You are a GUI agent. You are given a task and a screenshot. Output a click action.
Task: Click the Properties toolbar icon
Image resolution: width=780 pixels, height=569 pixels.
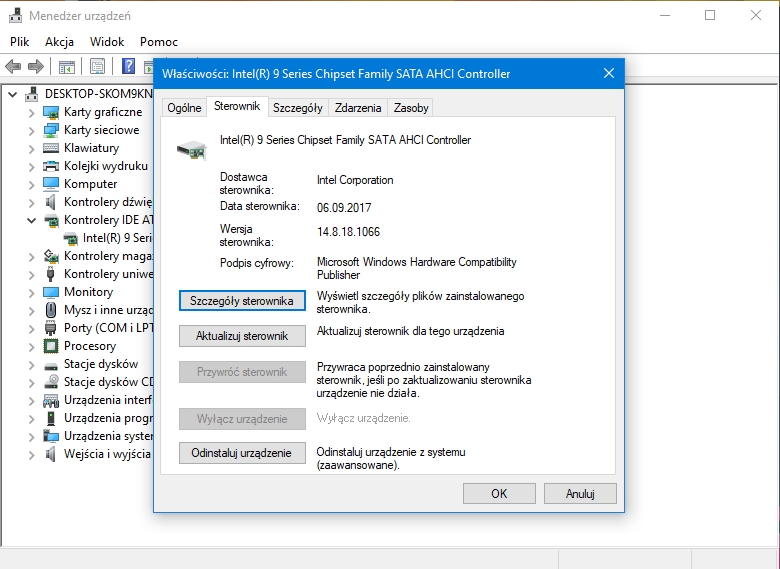click(x=98, y=66)
